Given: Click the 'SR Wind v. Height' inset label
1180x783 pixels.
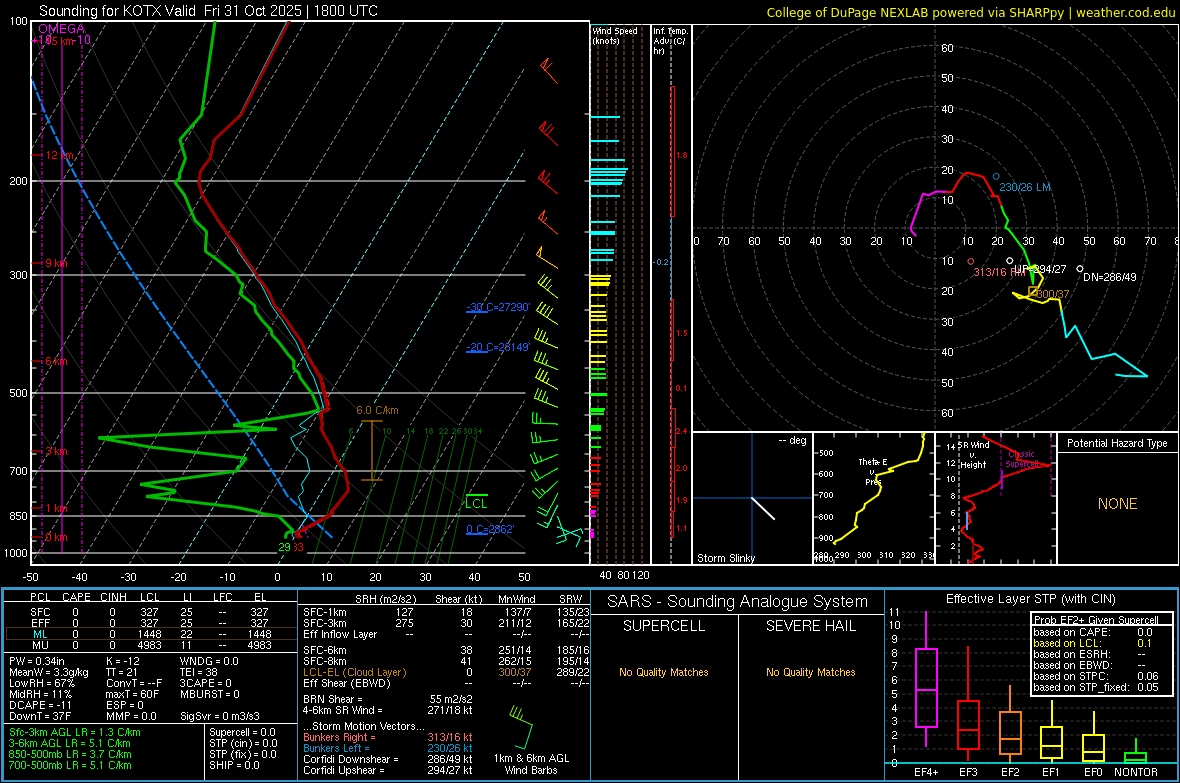Looking at the screenshot, I should pyautogui.click(x=973, y=455).
